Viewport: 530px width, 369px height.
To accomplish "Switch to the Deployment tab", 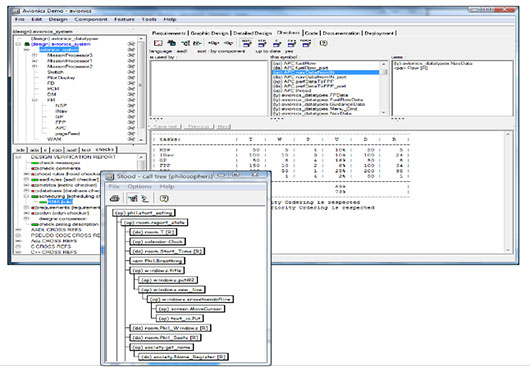I will pos(379,33).
